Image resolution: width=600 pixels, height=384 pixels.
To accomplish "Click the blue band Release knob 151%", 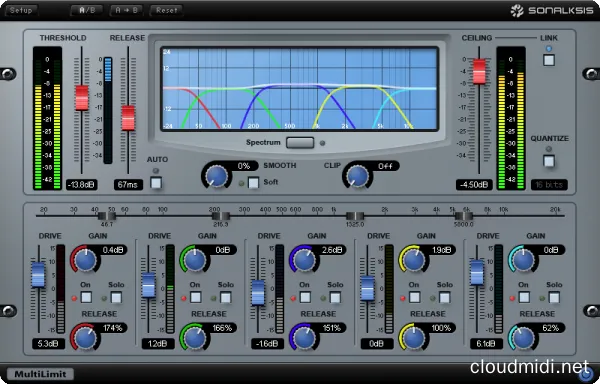I will (304, 338).
